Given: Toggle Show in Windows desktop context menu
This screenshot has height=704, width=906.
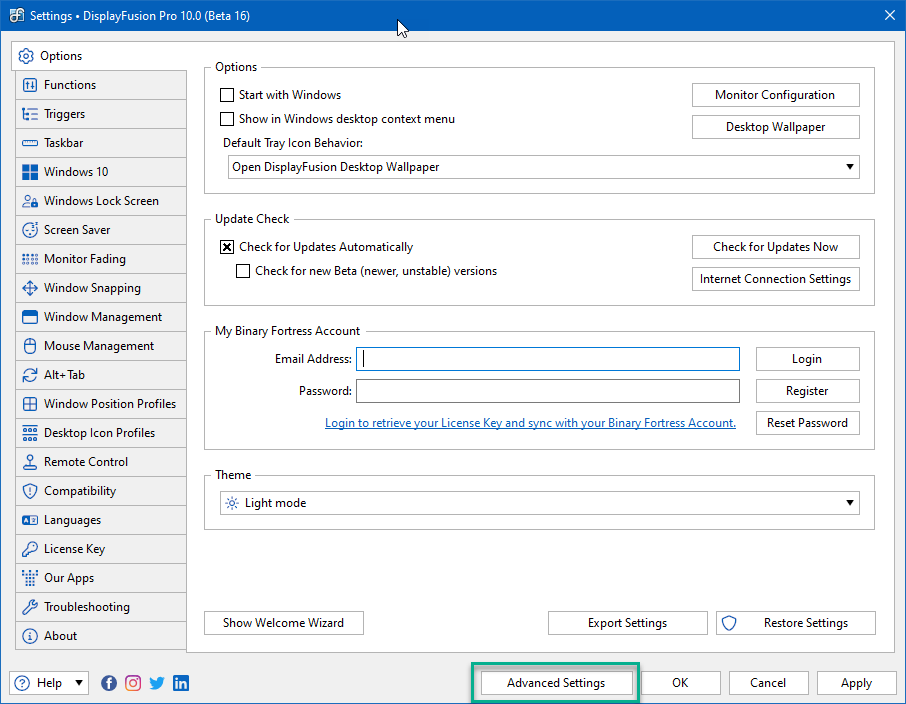Looking at the screenshot, I should [x=227, y=119].
